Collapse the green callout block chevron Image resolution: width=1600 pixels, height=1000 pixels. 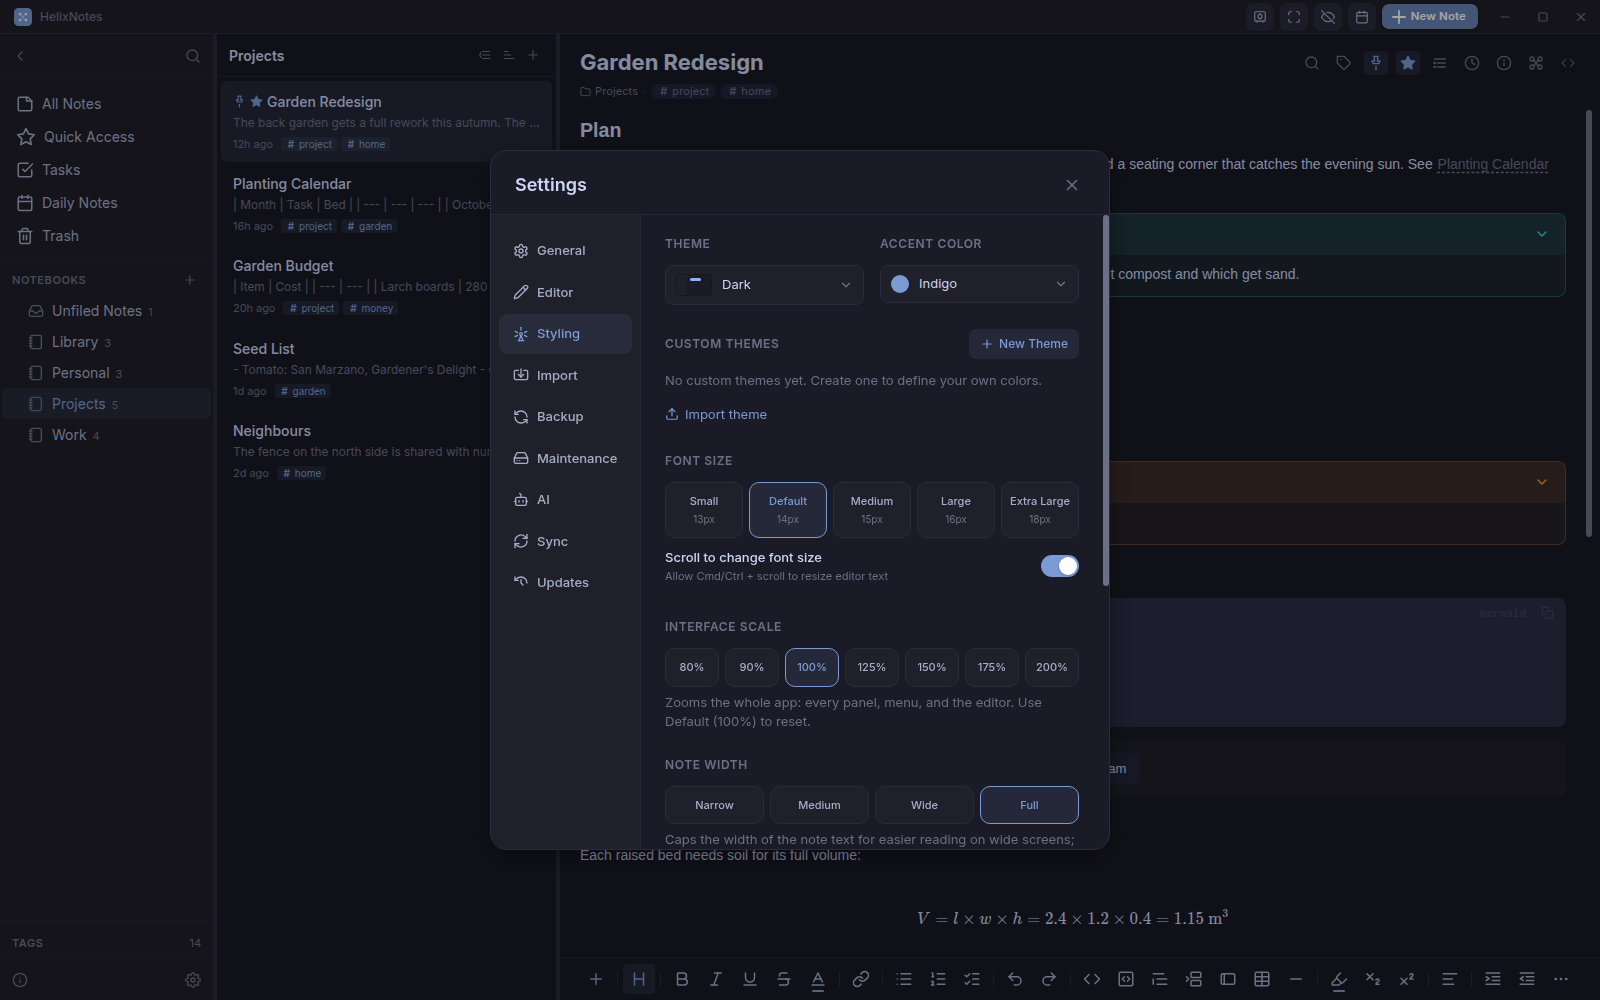pos(1542,234)
